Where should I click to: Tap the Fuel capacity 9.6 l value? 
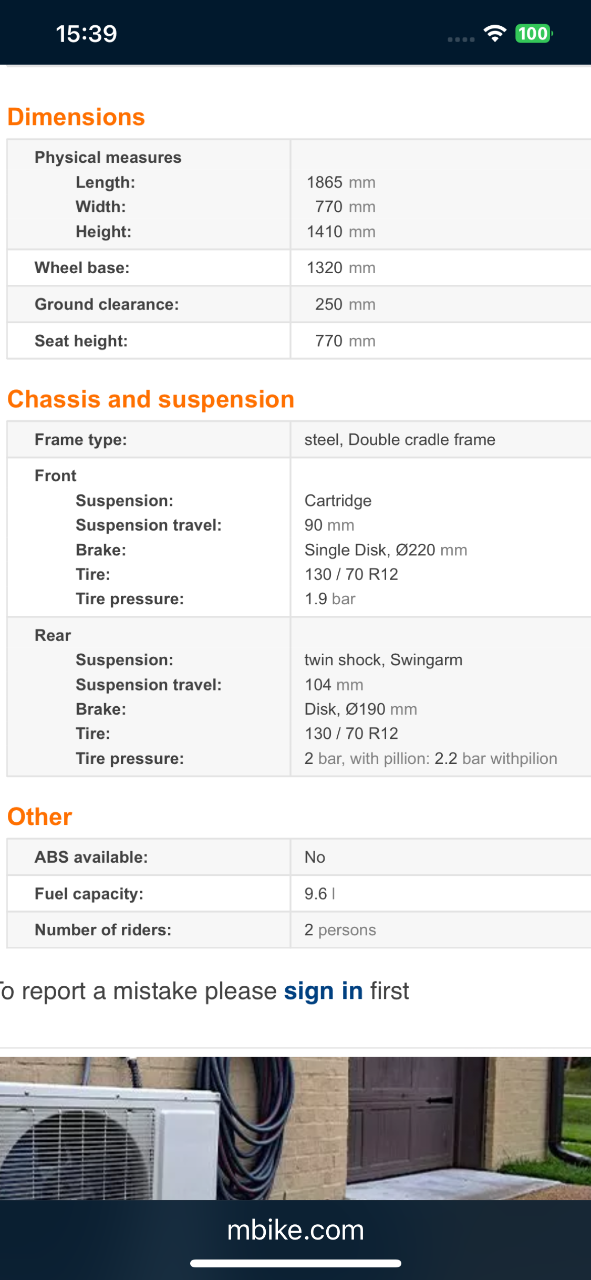(x=320, y=894)
